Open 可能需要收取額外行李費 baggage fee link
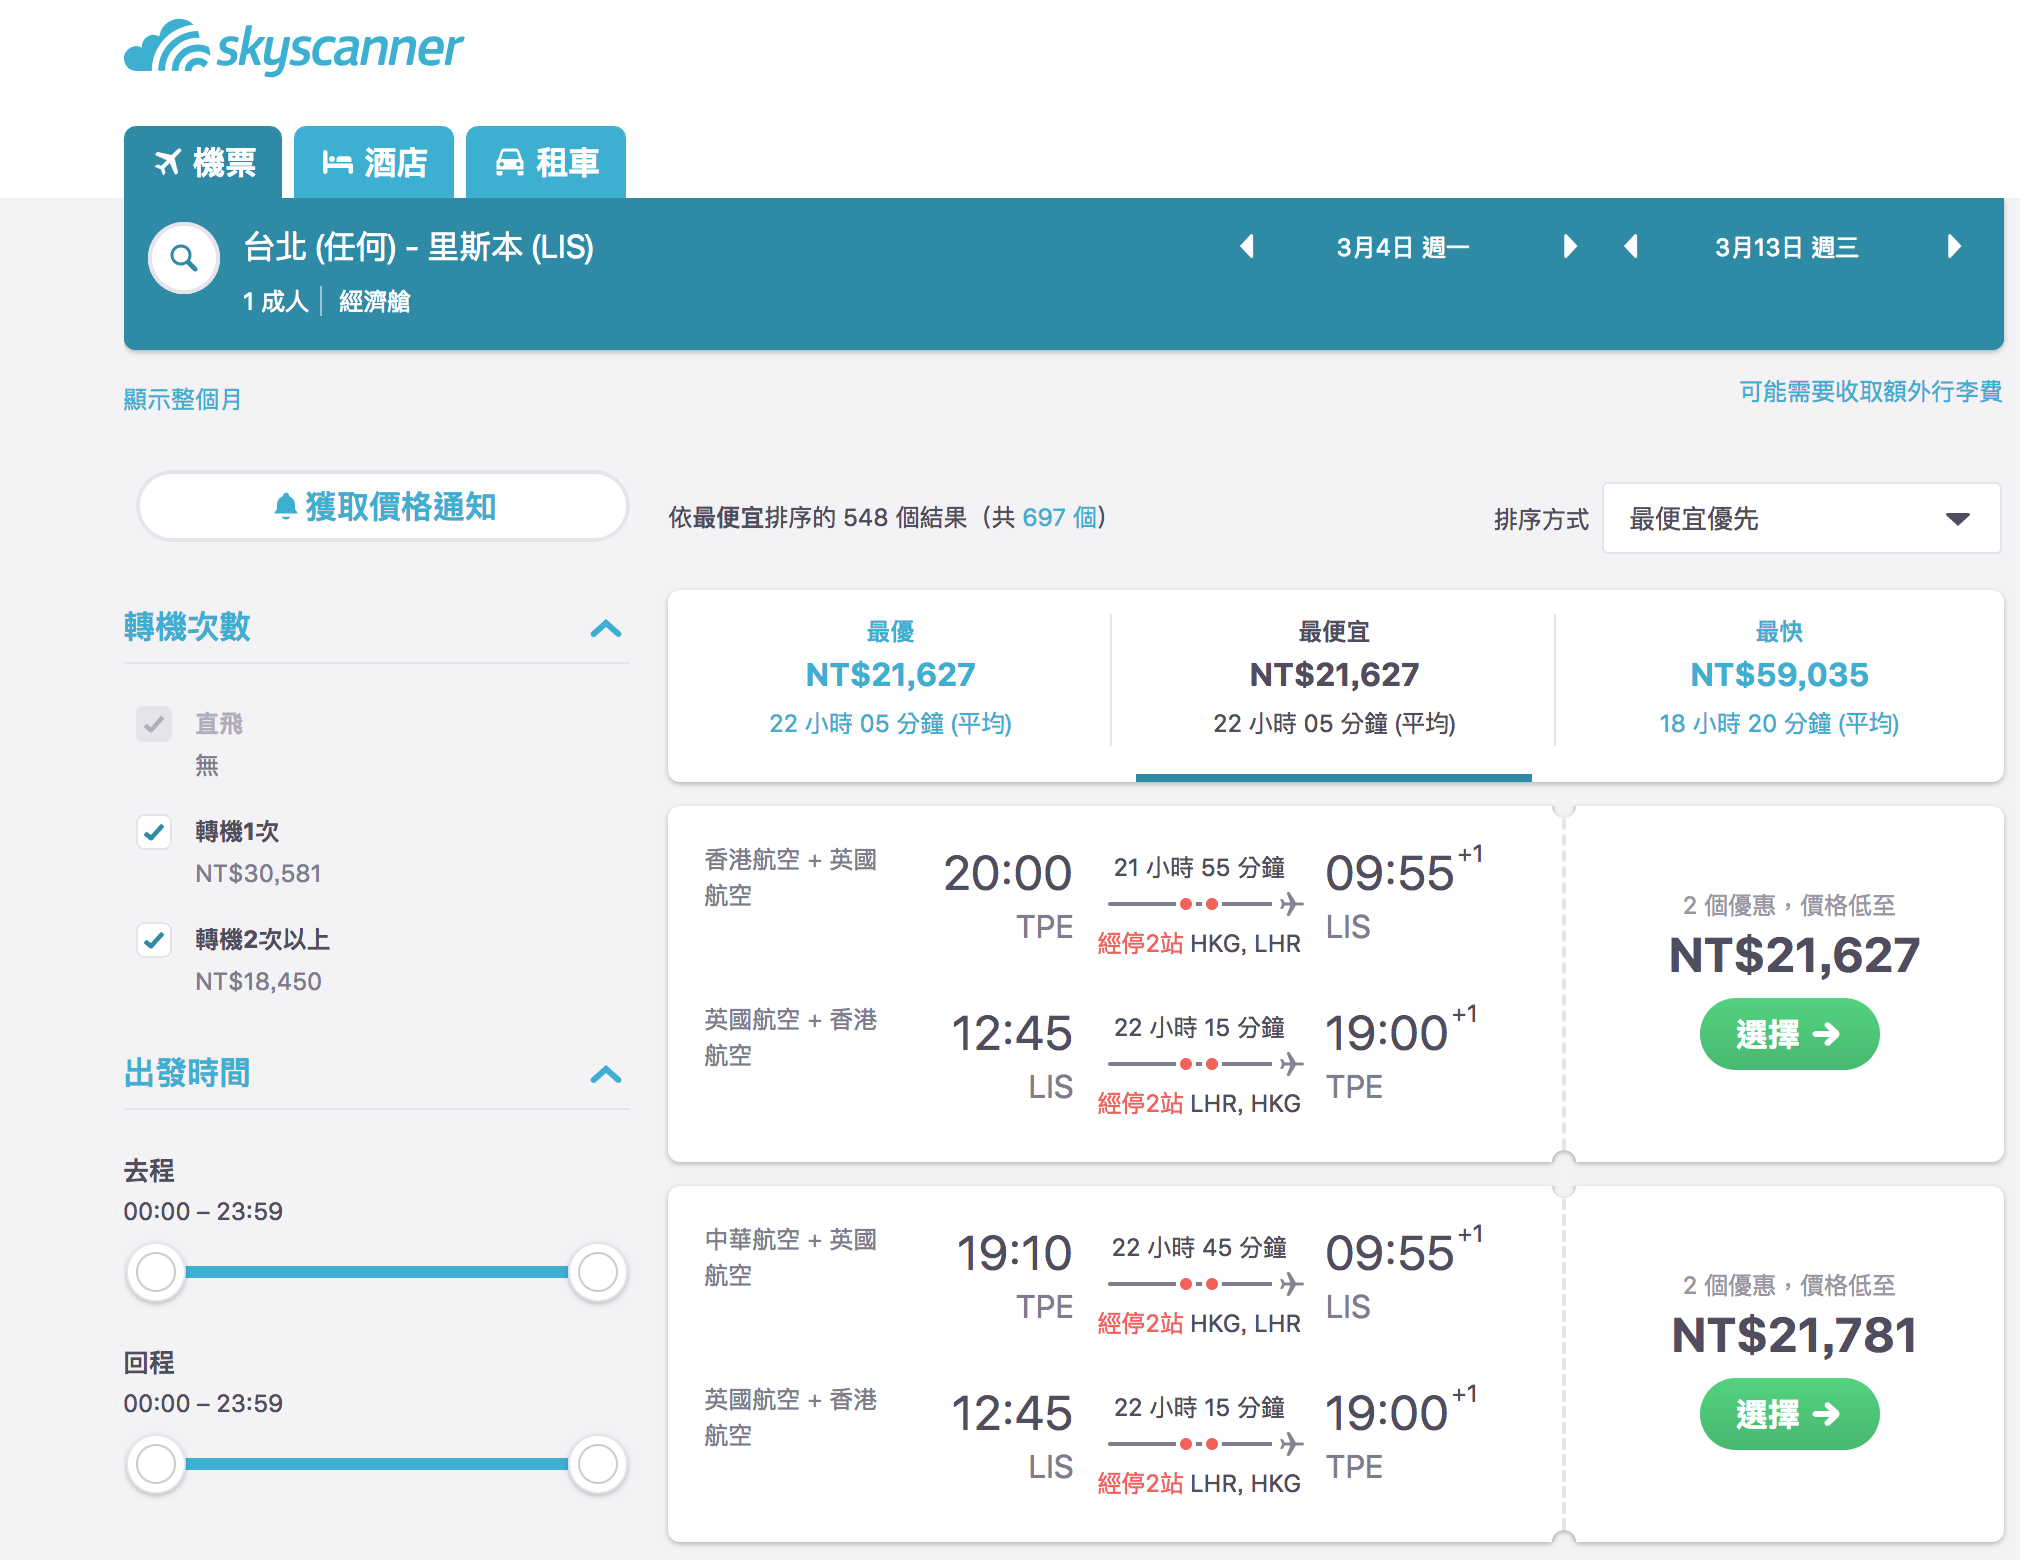 pos(1870,391)
